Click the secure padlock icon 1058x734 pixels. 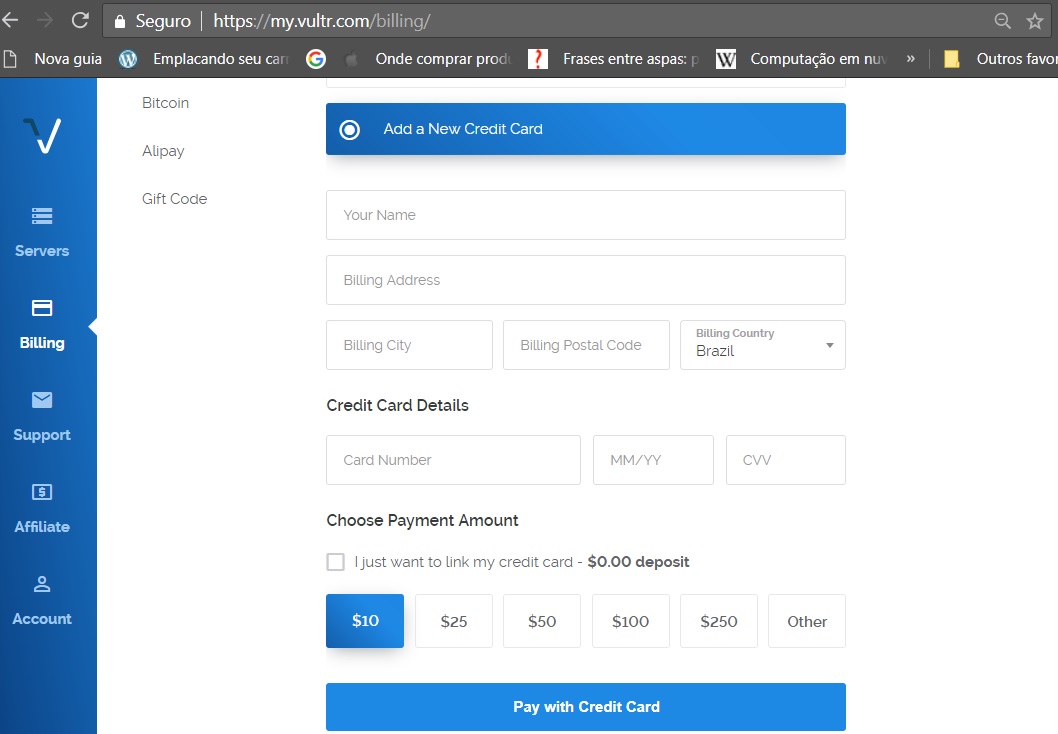(x=120, y=22)
